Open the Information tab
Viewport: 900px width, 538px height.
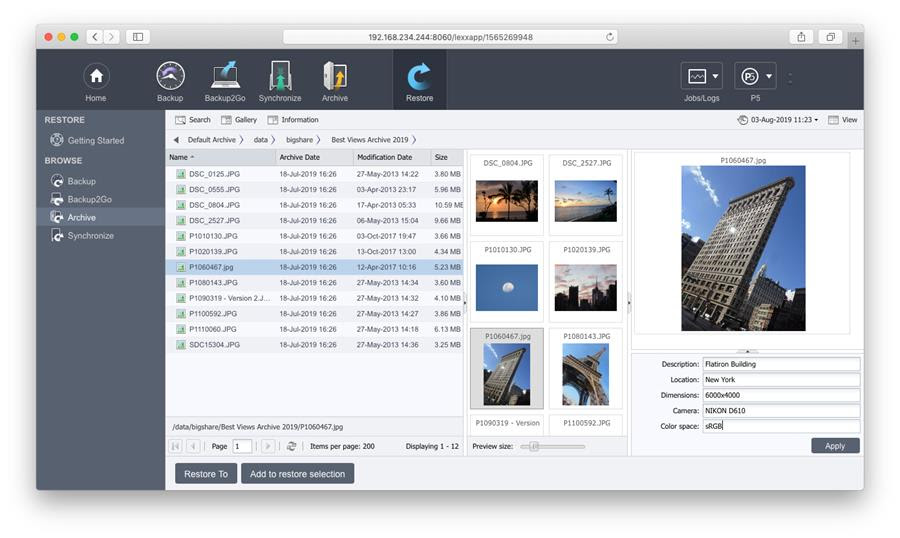coord(293,120)
